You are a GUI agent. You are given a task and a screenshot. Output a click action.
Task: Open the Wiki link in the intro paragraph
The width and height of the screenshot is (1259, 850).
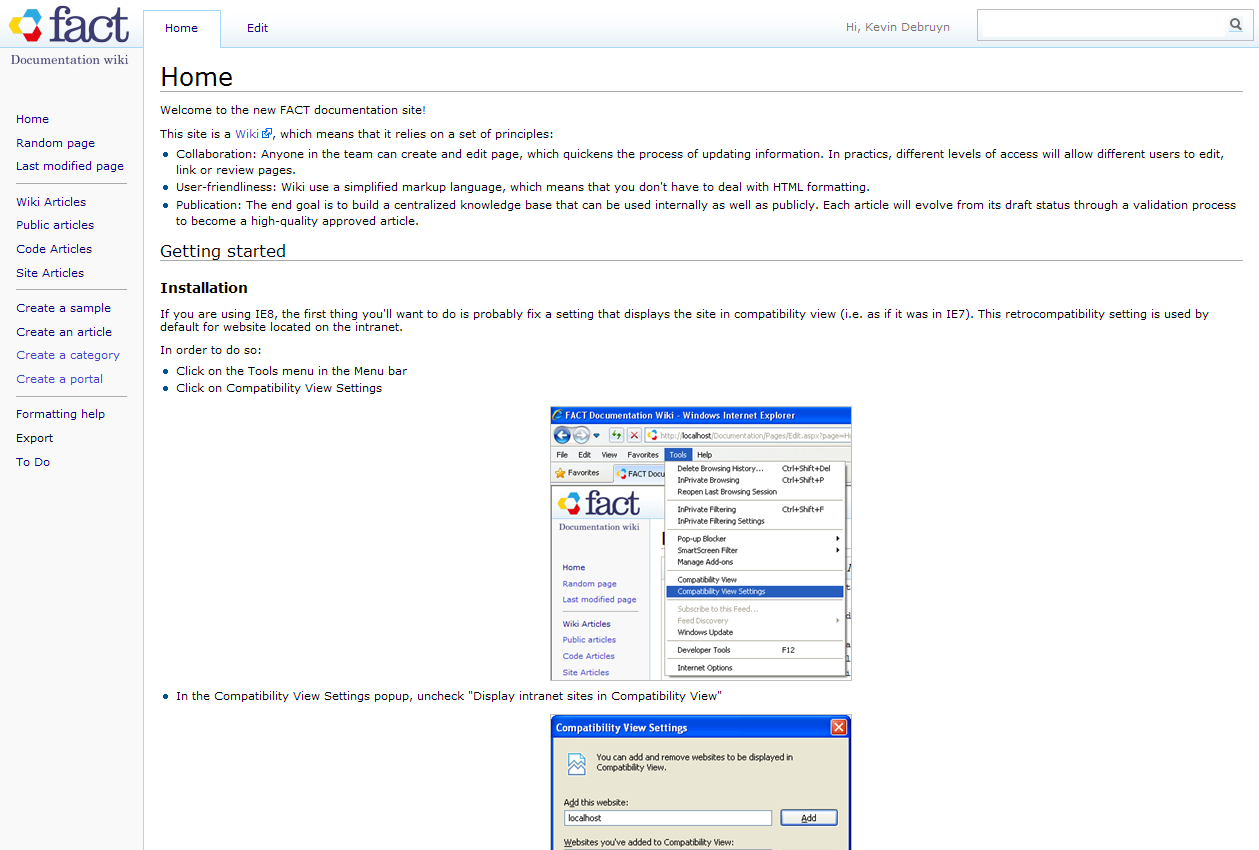coord(247,134)
